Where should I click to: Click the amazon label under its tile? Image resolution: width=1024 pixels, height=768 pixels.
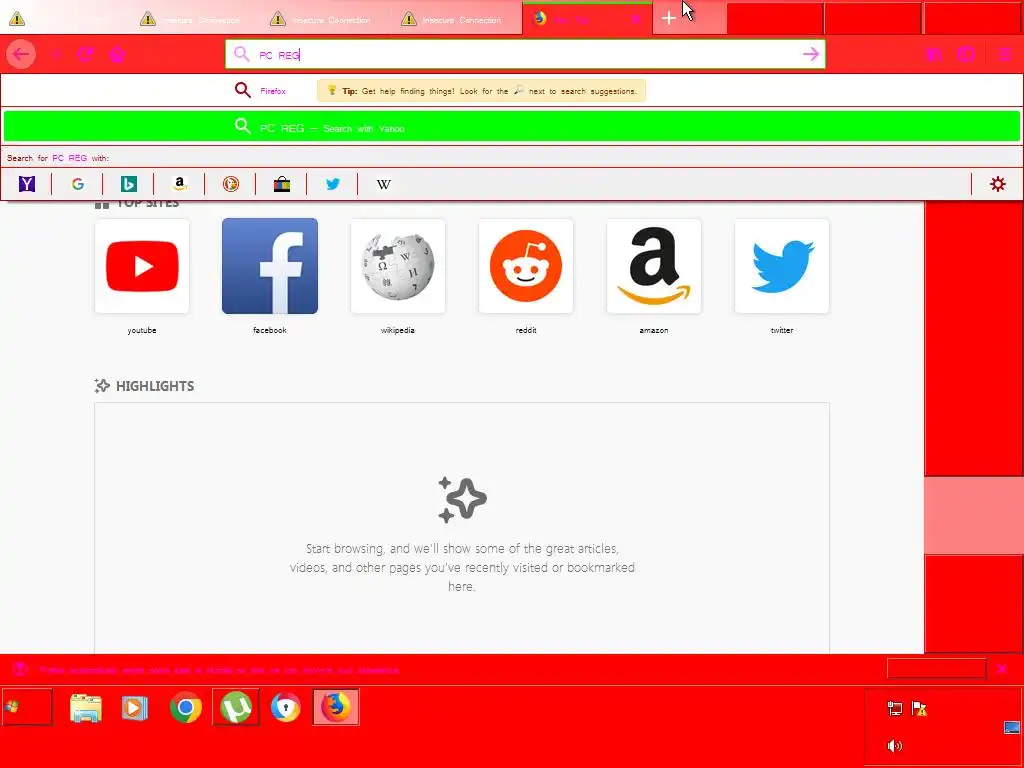(654, 330)
